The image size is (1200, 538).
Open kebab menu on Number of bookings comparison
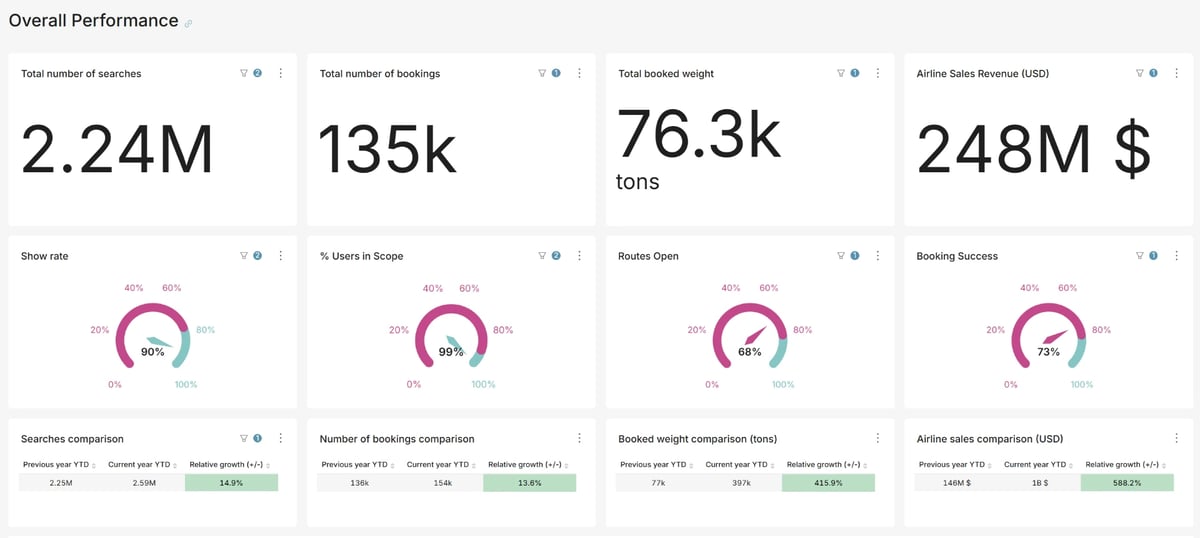coord(579,438)
